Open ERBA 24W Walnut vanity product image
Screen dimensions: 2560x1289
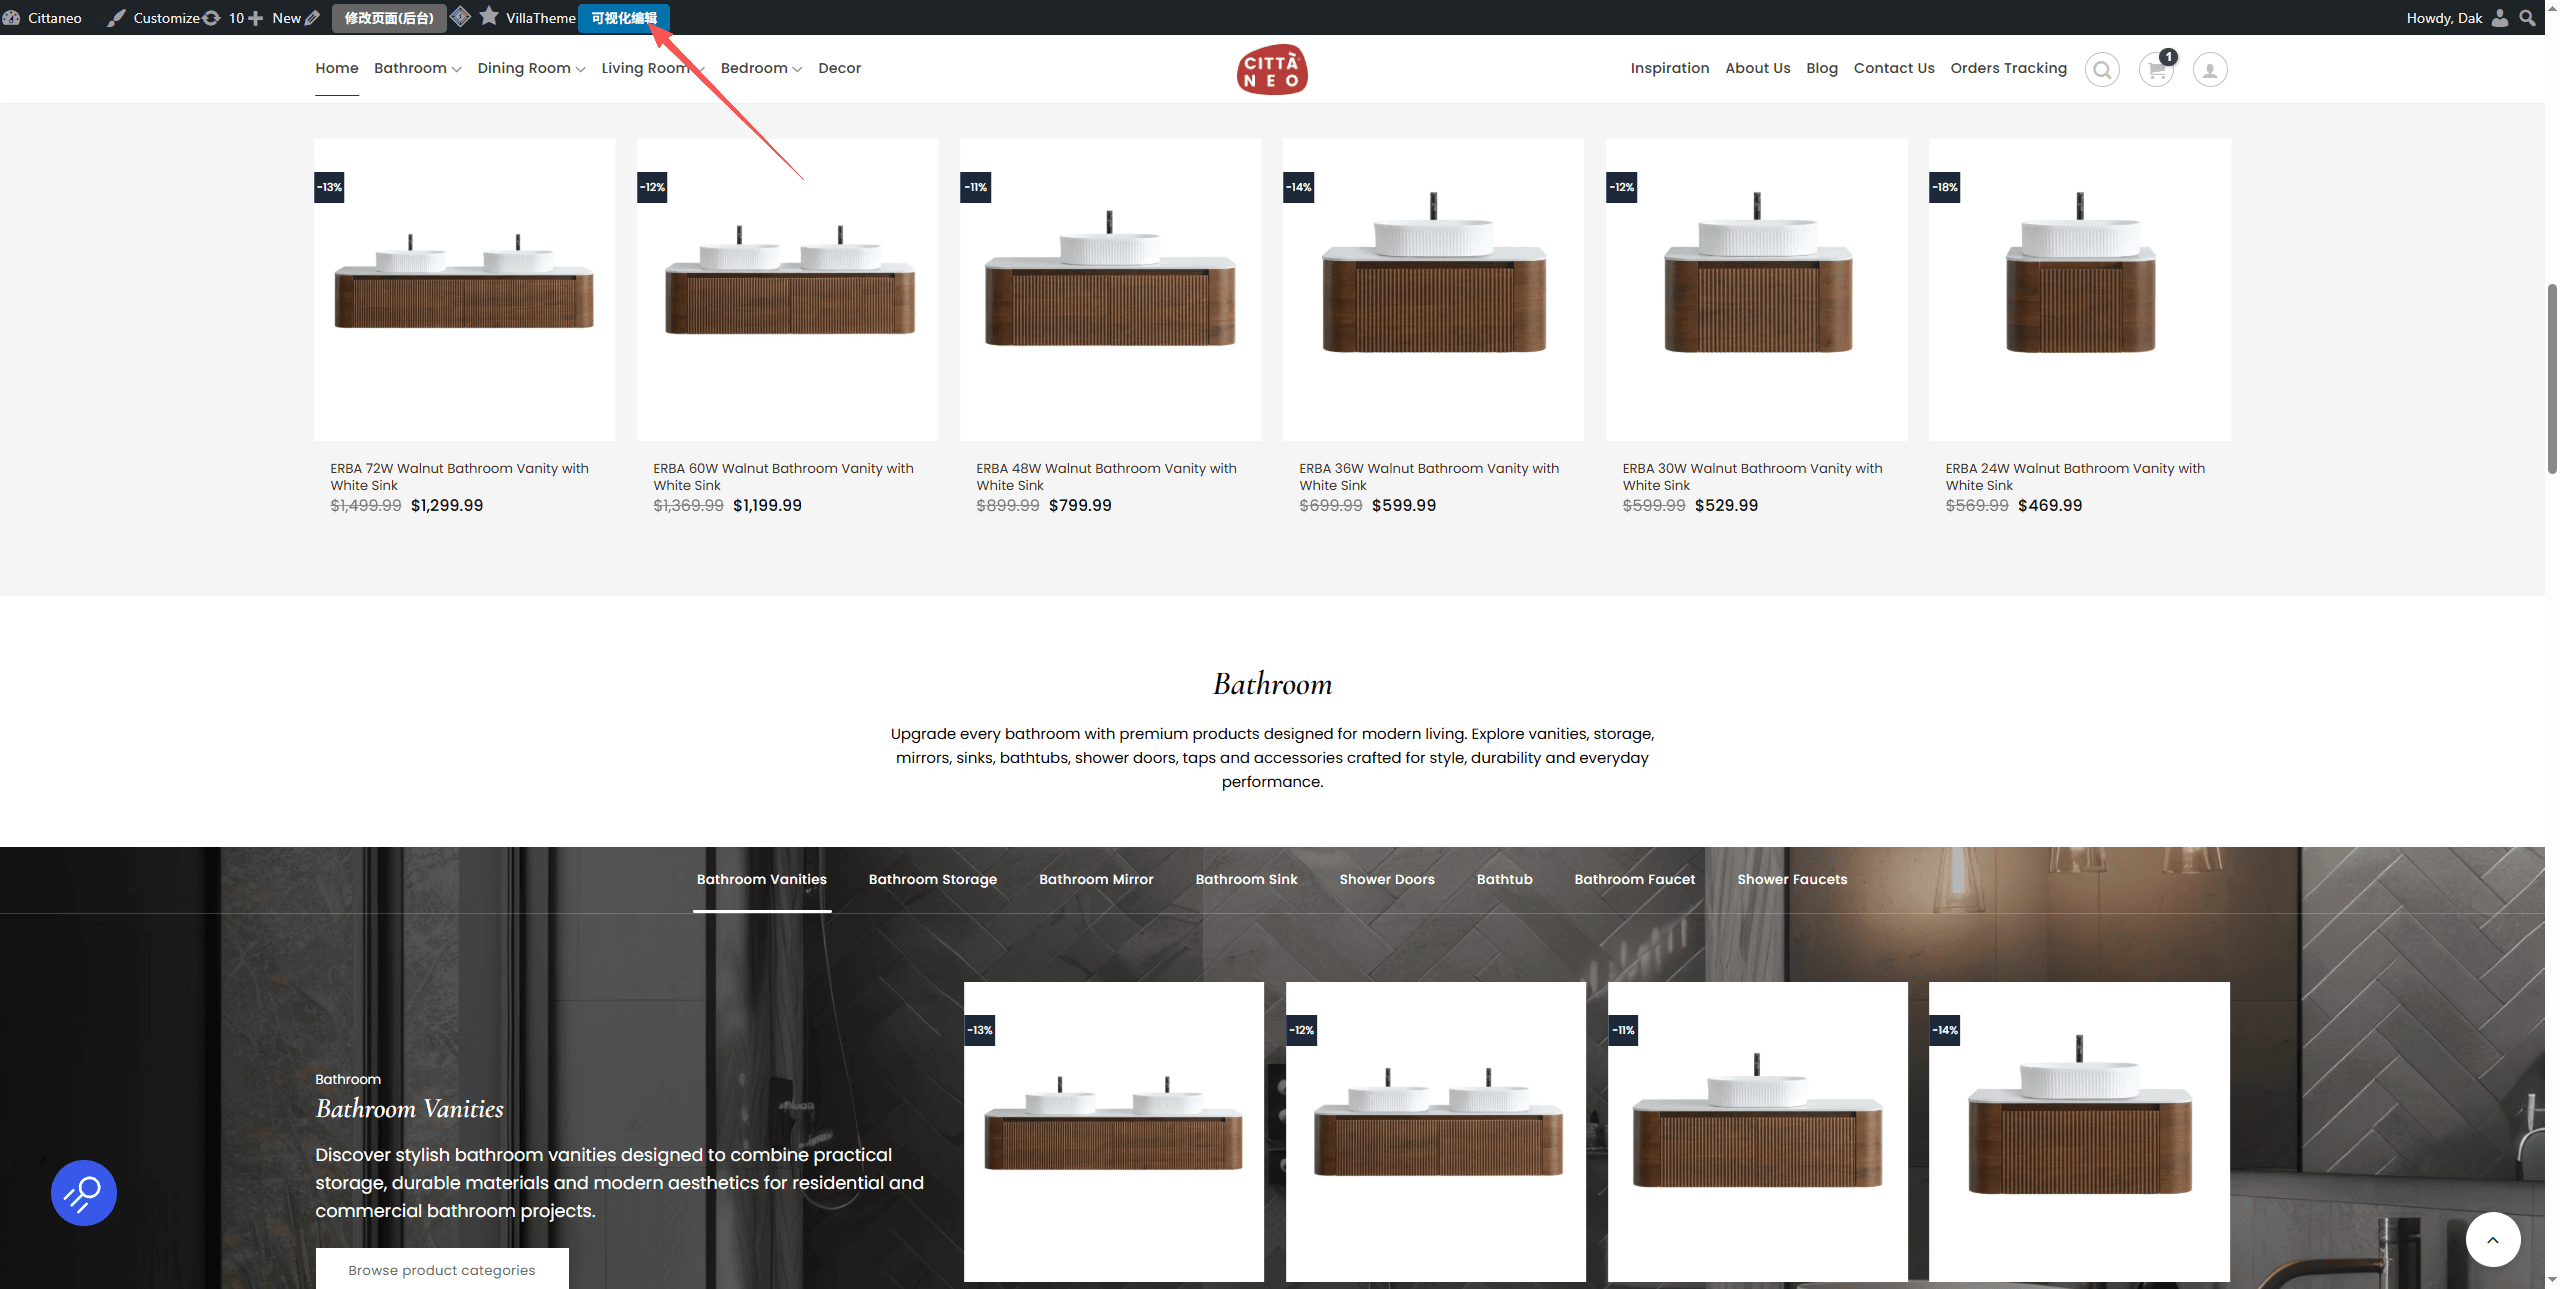2079,290
